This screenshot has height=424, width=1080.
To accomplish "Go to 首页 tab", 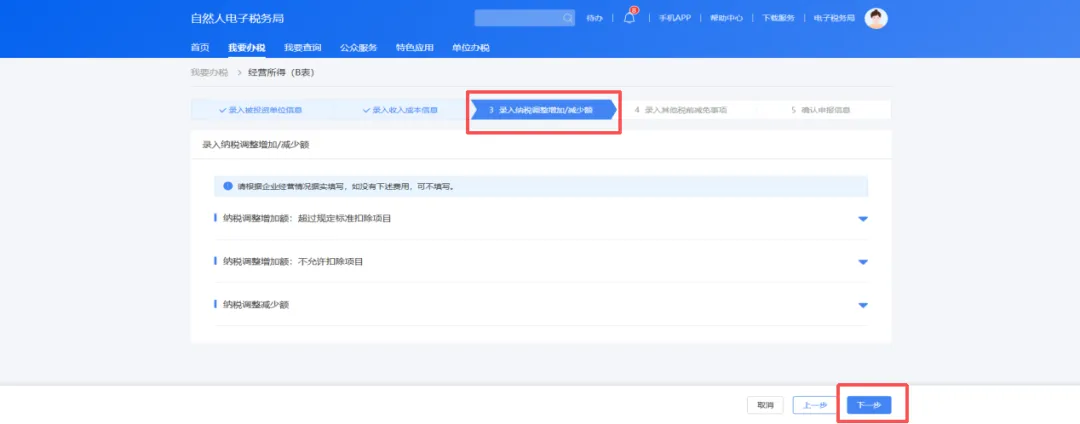I will [200, 48].
